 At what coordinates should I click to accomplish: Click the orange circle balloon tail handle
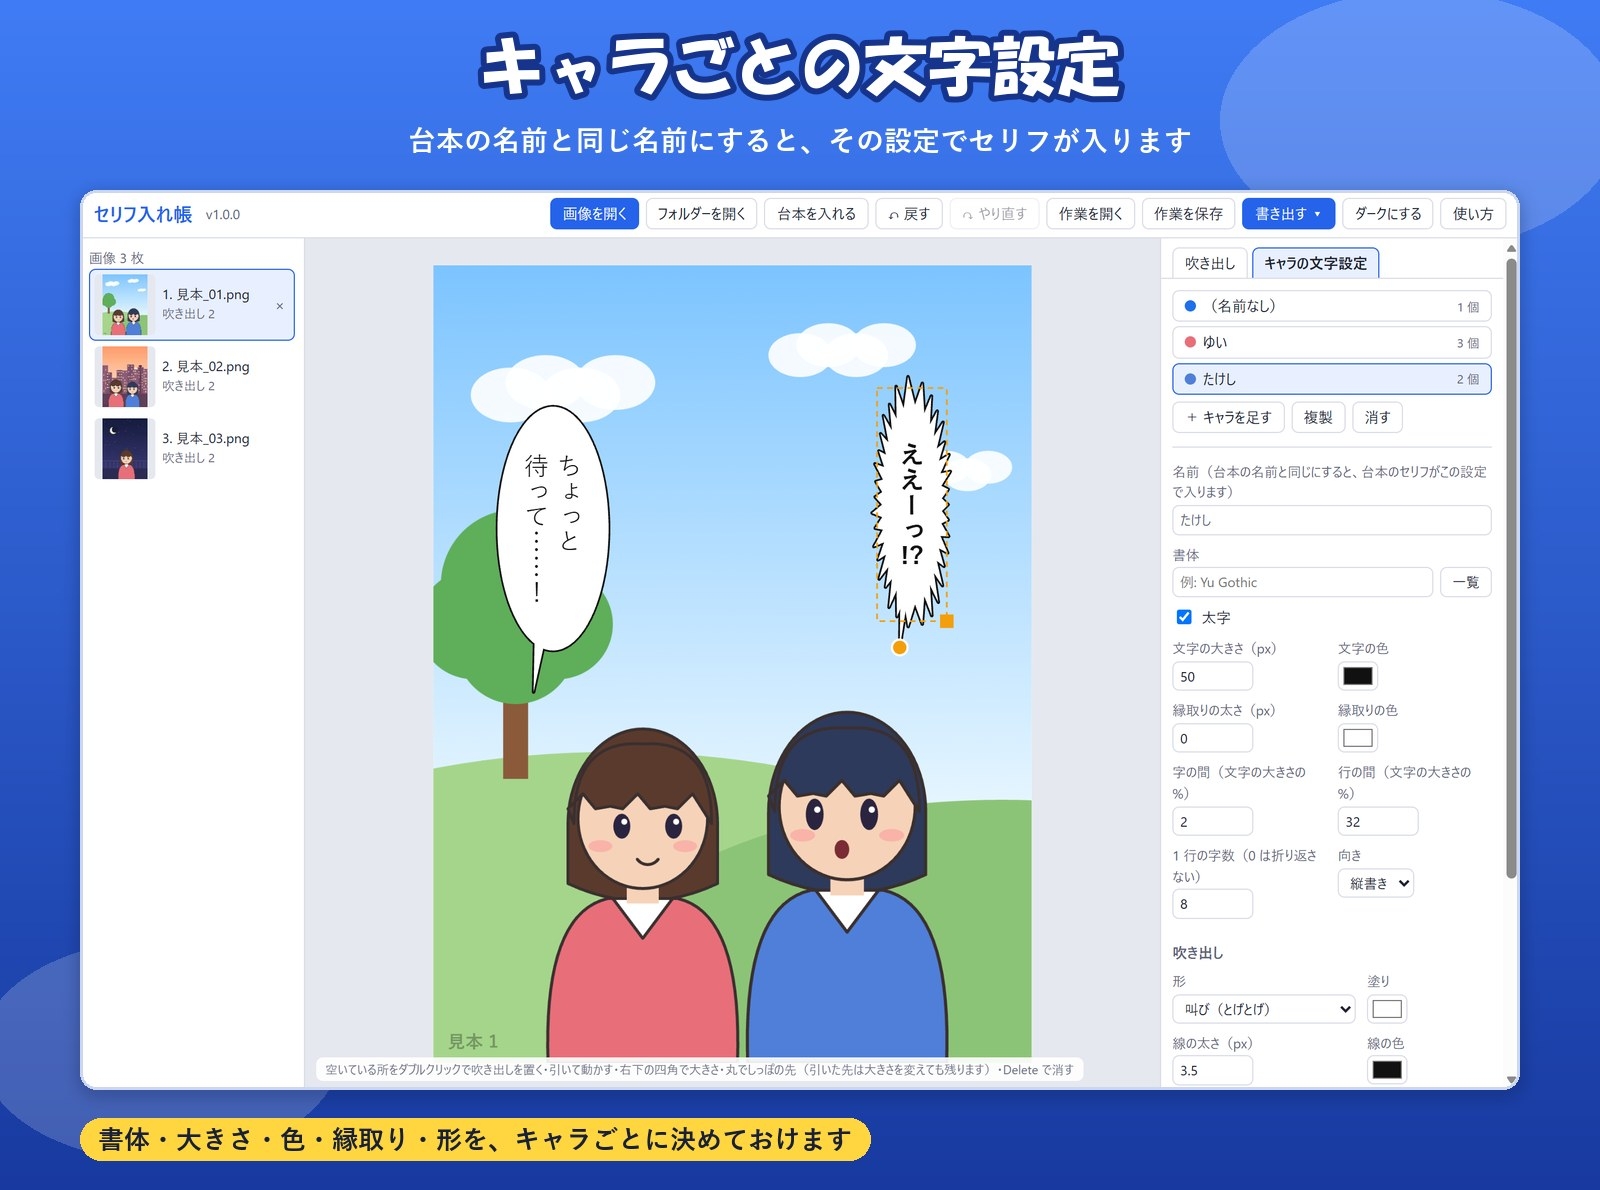click(900, 647)
